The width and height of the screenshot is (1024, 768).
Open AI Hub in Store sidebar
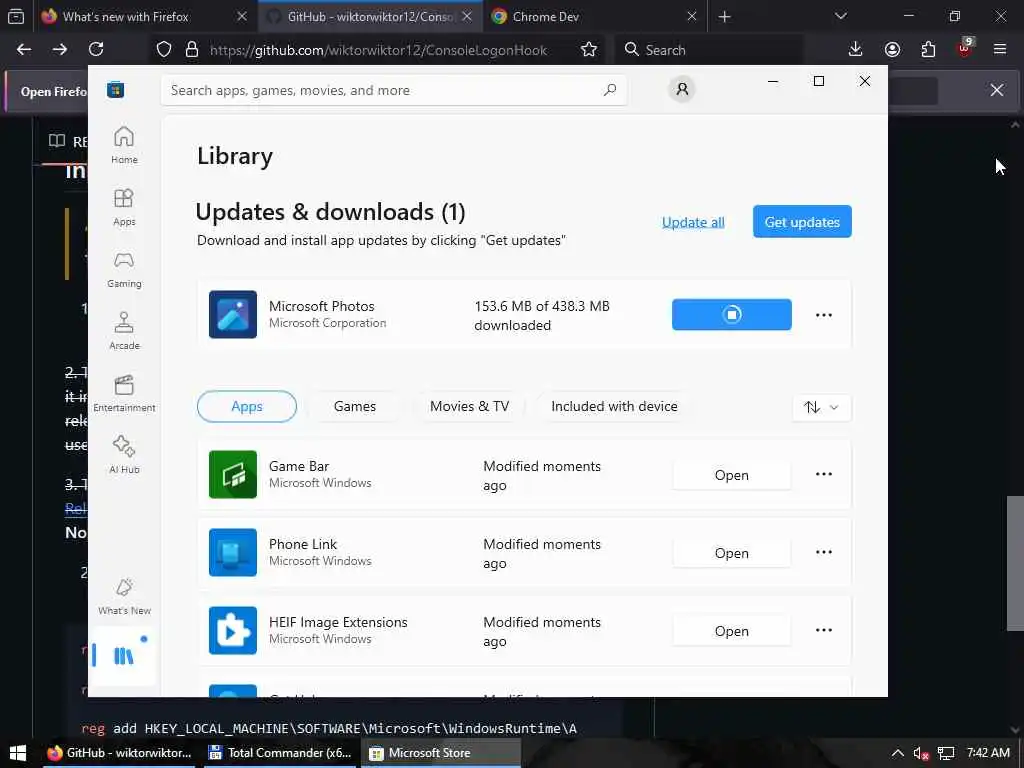coord(124,455)
